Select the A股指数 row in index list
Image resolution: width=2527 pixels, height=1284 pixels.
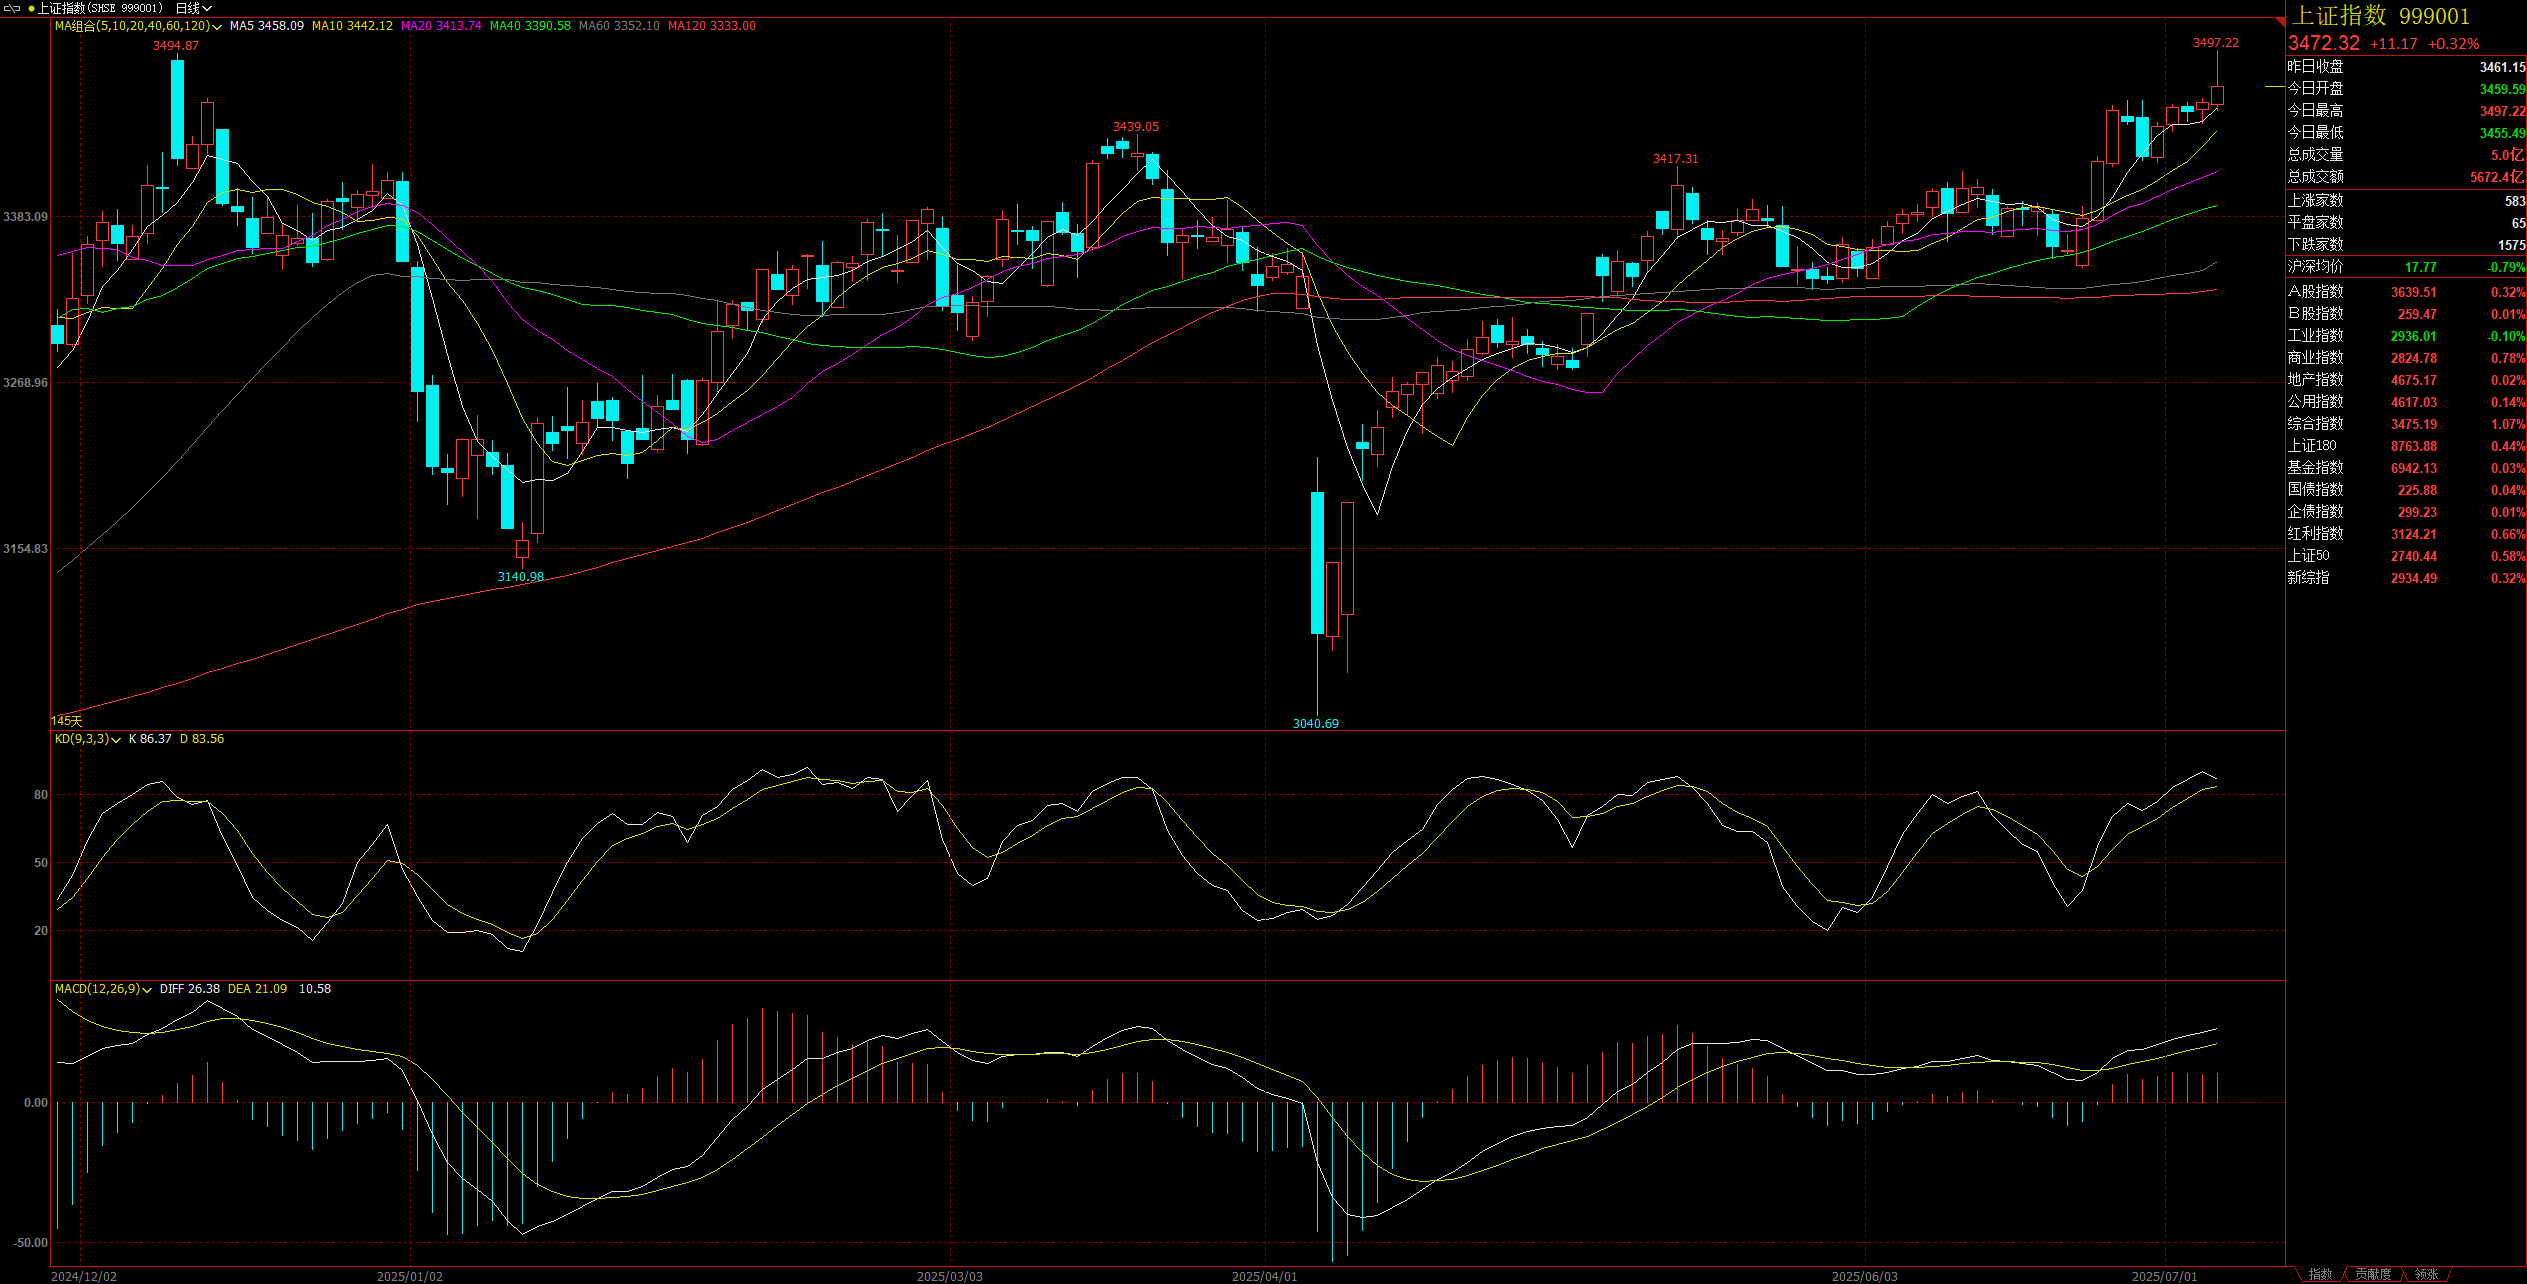tap(2315, 292)
